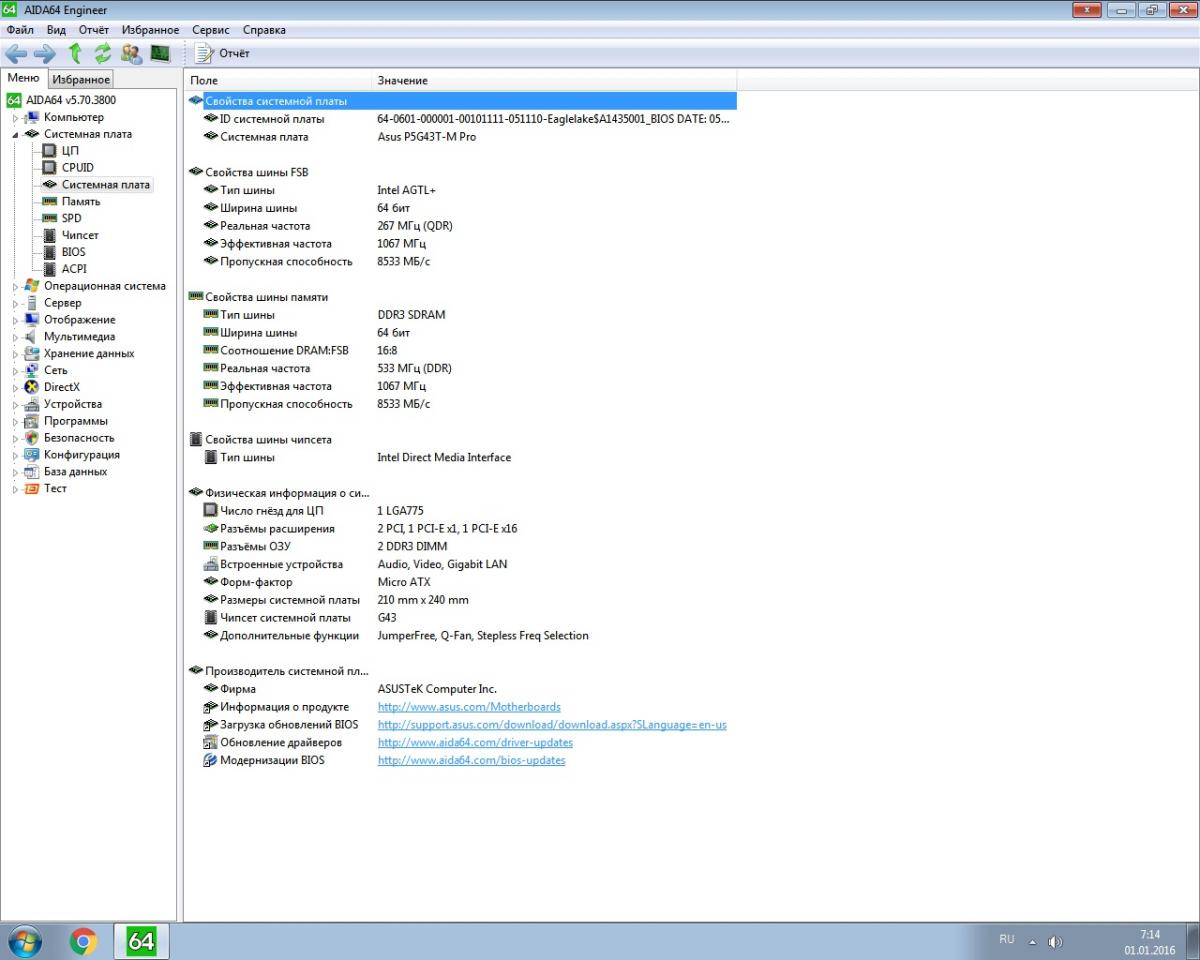
Task: Click the Программы tree icon
Action: [32, 421]
